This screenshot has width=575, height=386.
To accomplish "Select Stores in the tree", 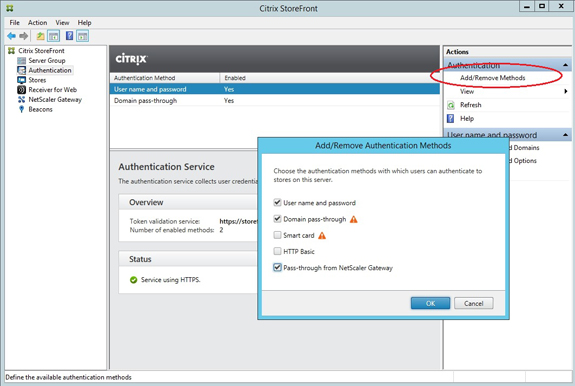I will tap(37, 80).
